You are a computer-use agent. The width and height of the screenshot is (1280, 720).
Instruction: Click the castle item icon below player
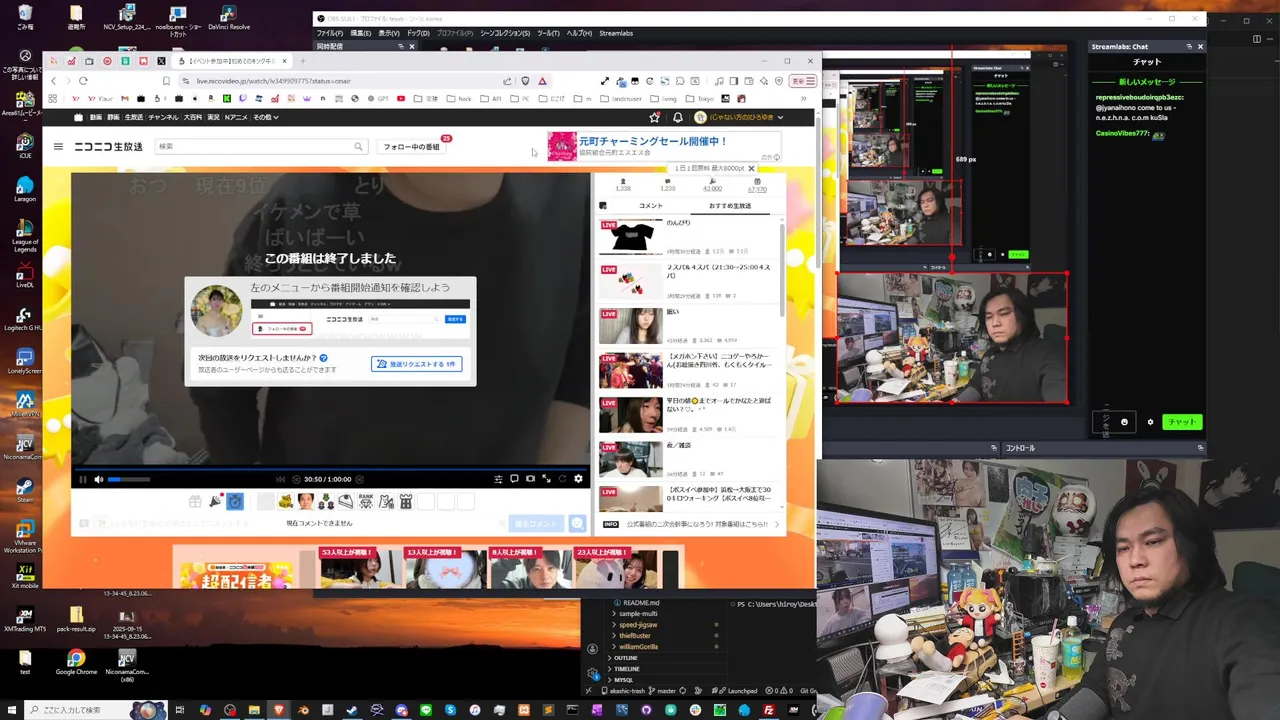pos(406,501)
